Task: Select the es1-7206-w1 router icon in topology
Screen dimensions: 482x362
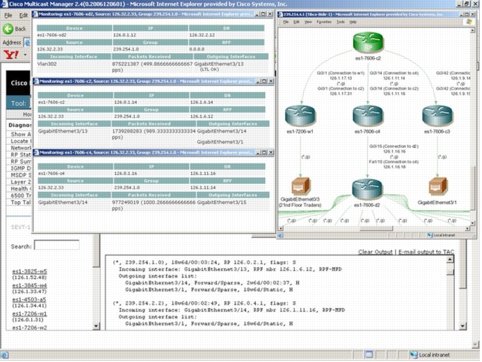Action: [x=300, y=115]
